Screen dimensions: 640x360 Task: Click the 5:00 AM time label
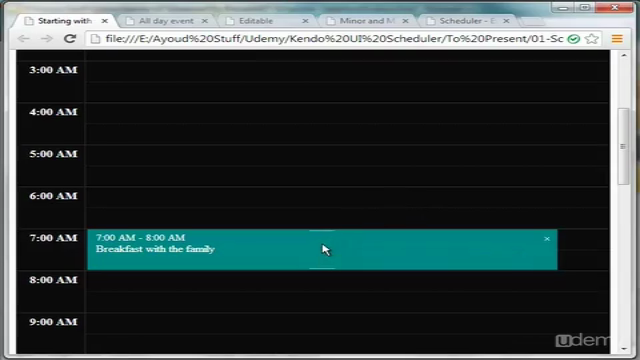click(x=53, y=154)
